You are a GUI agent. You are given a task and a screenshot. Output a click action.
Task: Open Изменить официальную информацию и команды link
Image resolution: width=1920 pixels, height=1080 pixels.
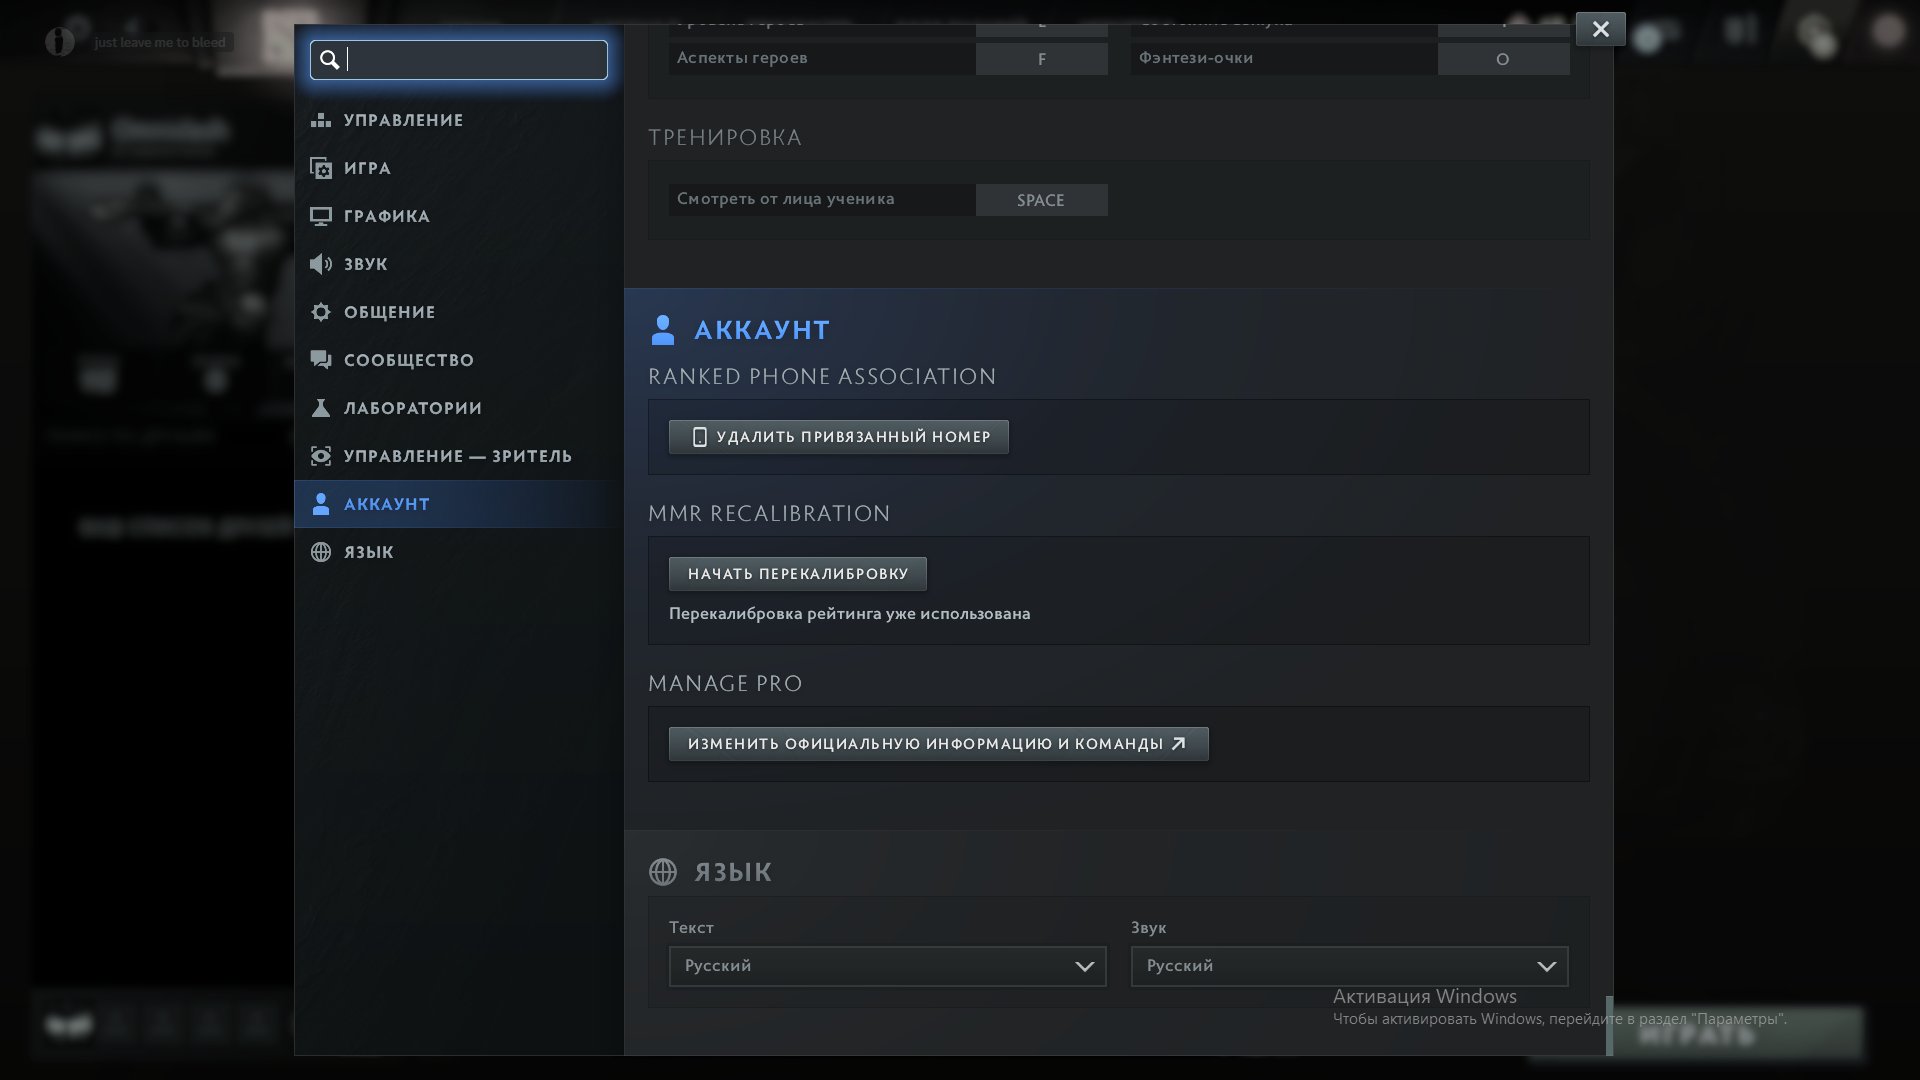coord(937,744)
